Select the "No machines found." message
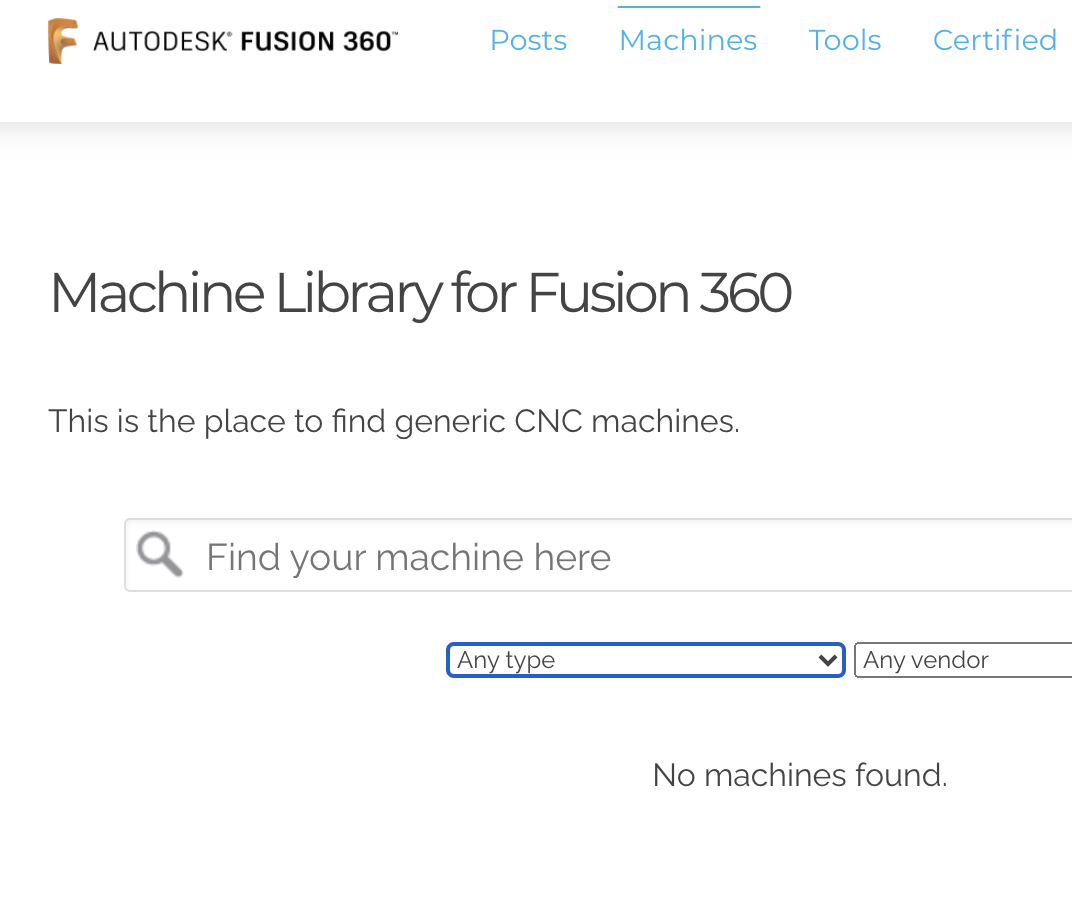This screenshot has height=902, width=1072. 799,775
